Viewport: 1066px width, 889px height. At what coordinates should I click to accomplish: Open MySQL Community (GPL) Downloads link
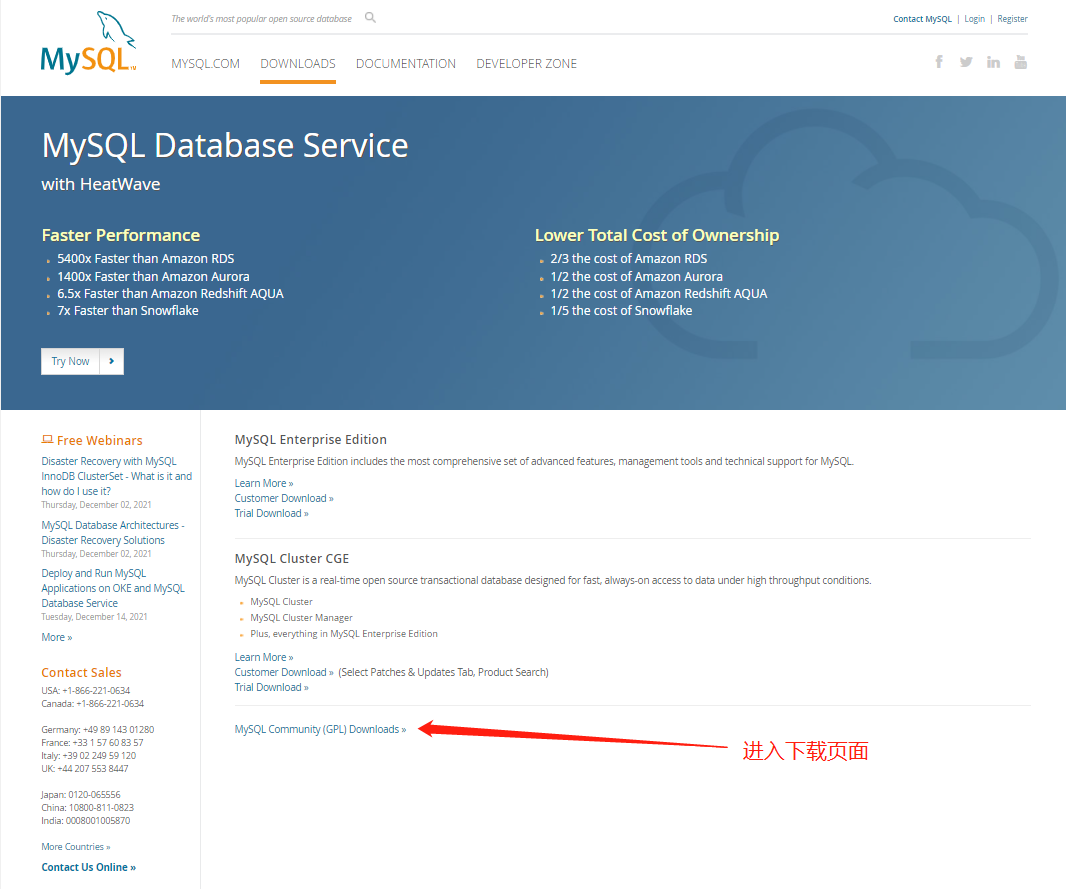click(320, 729)
